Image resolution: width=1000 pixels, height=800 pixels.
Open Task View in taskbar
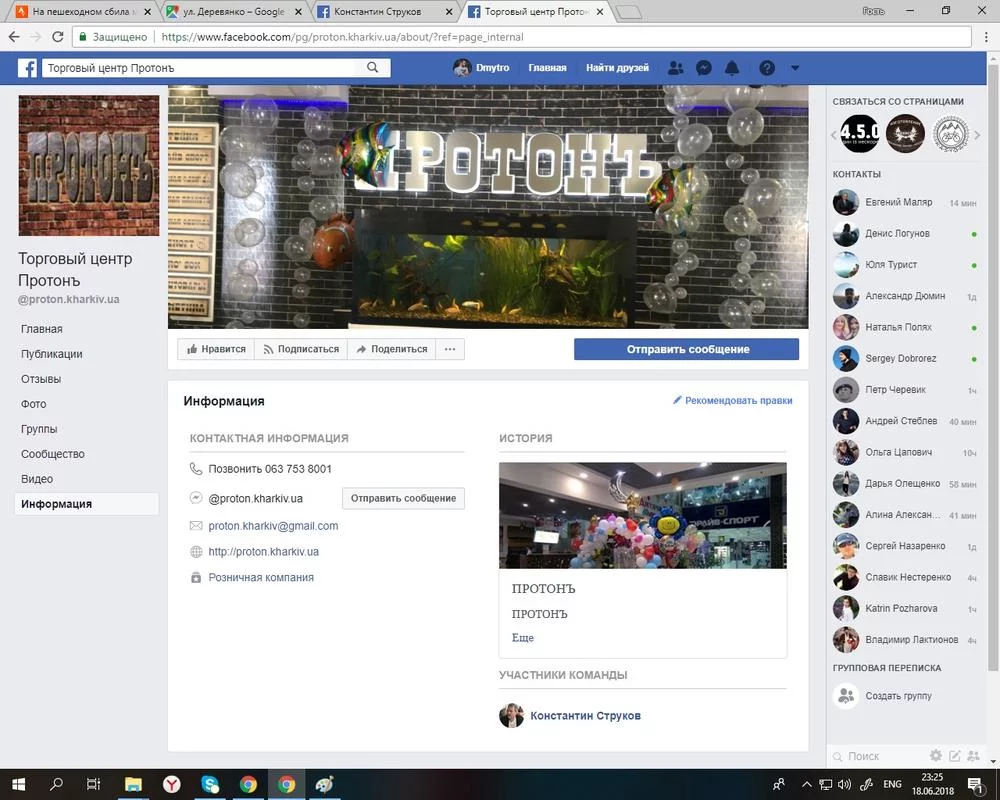(94, 784)
